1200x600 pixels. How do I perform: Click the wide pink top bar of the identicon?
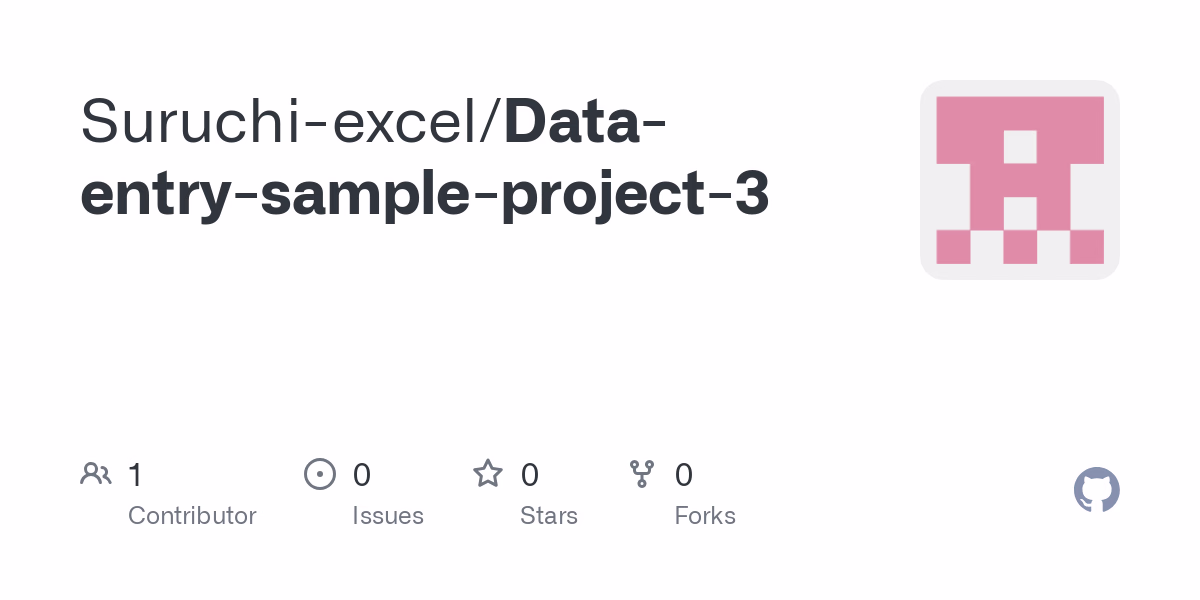1020,113
